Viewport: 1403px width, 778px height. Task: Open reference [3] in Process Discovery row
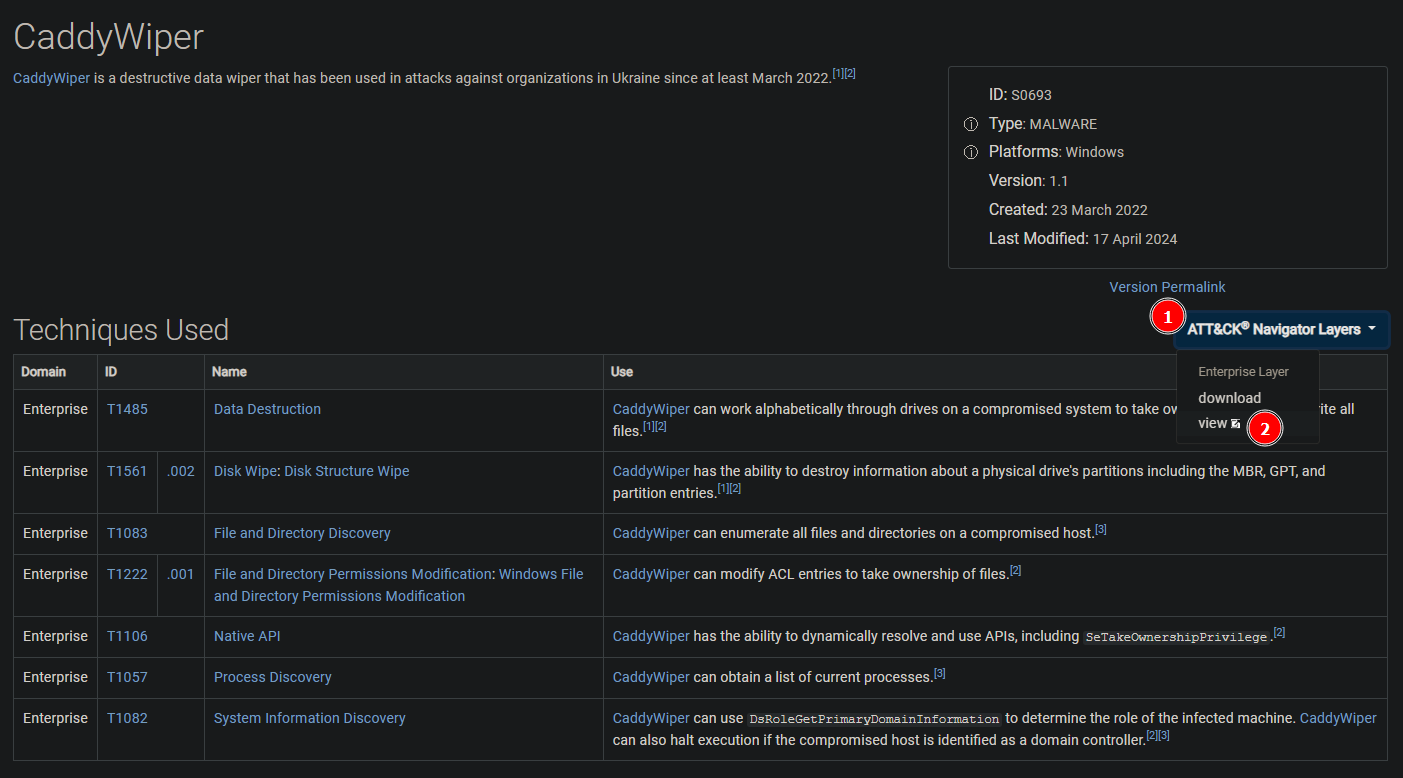tap(940, 673)
